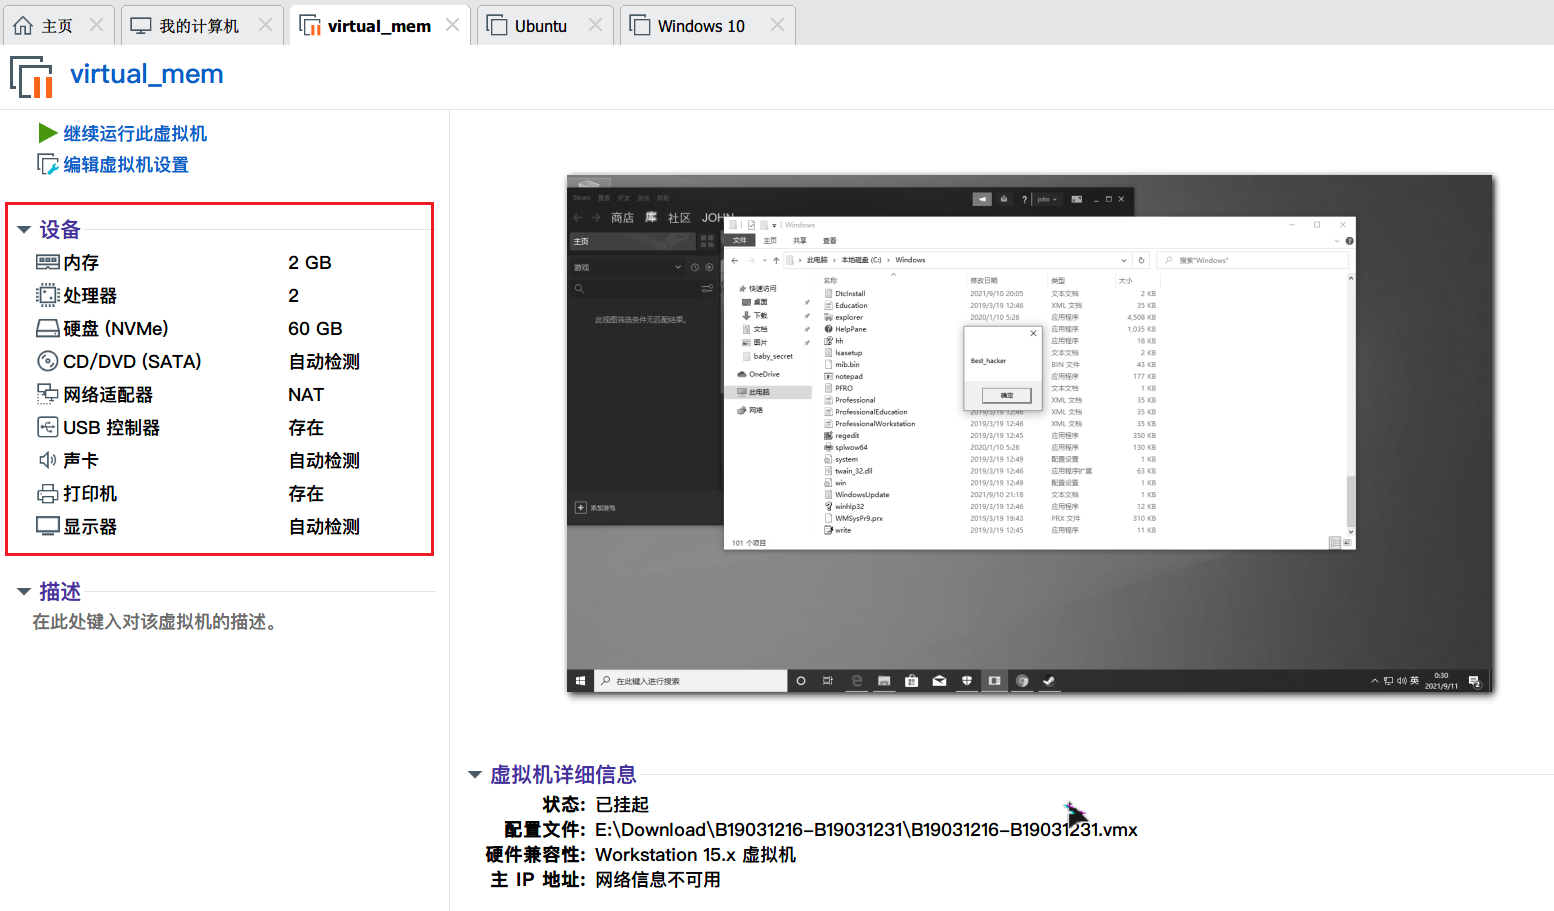The width and height of the screenshot is (1554, 911).
Task: Switch to the 主页 tab
Action: pos(58,25)
